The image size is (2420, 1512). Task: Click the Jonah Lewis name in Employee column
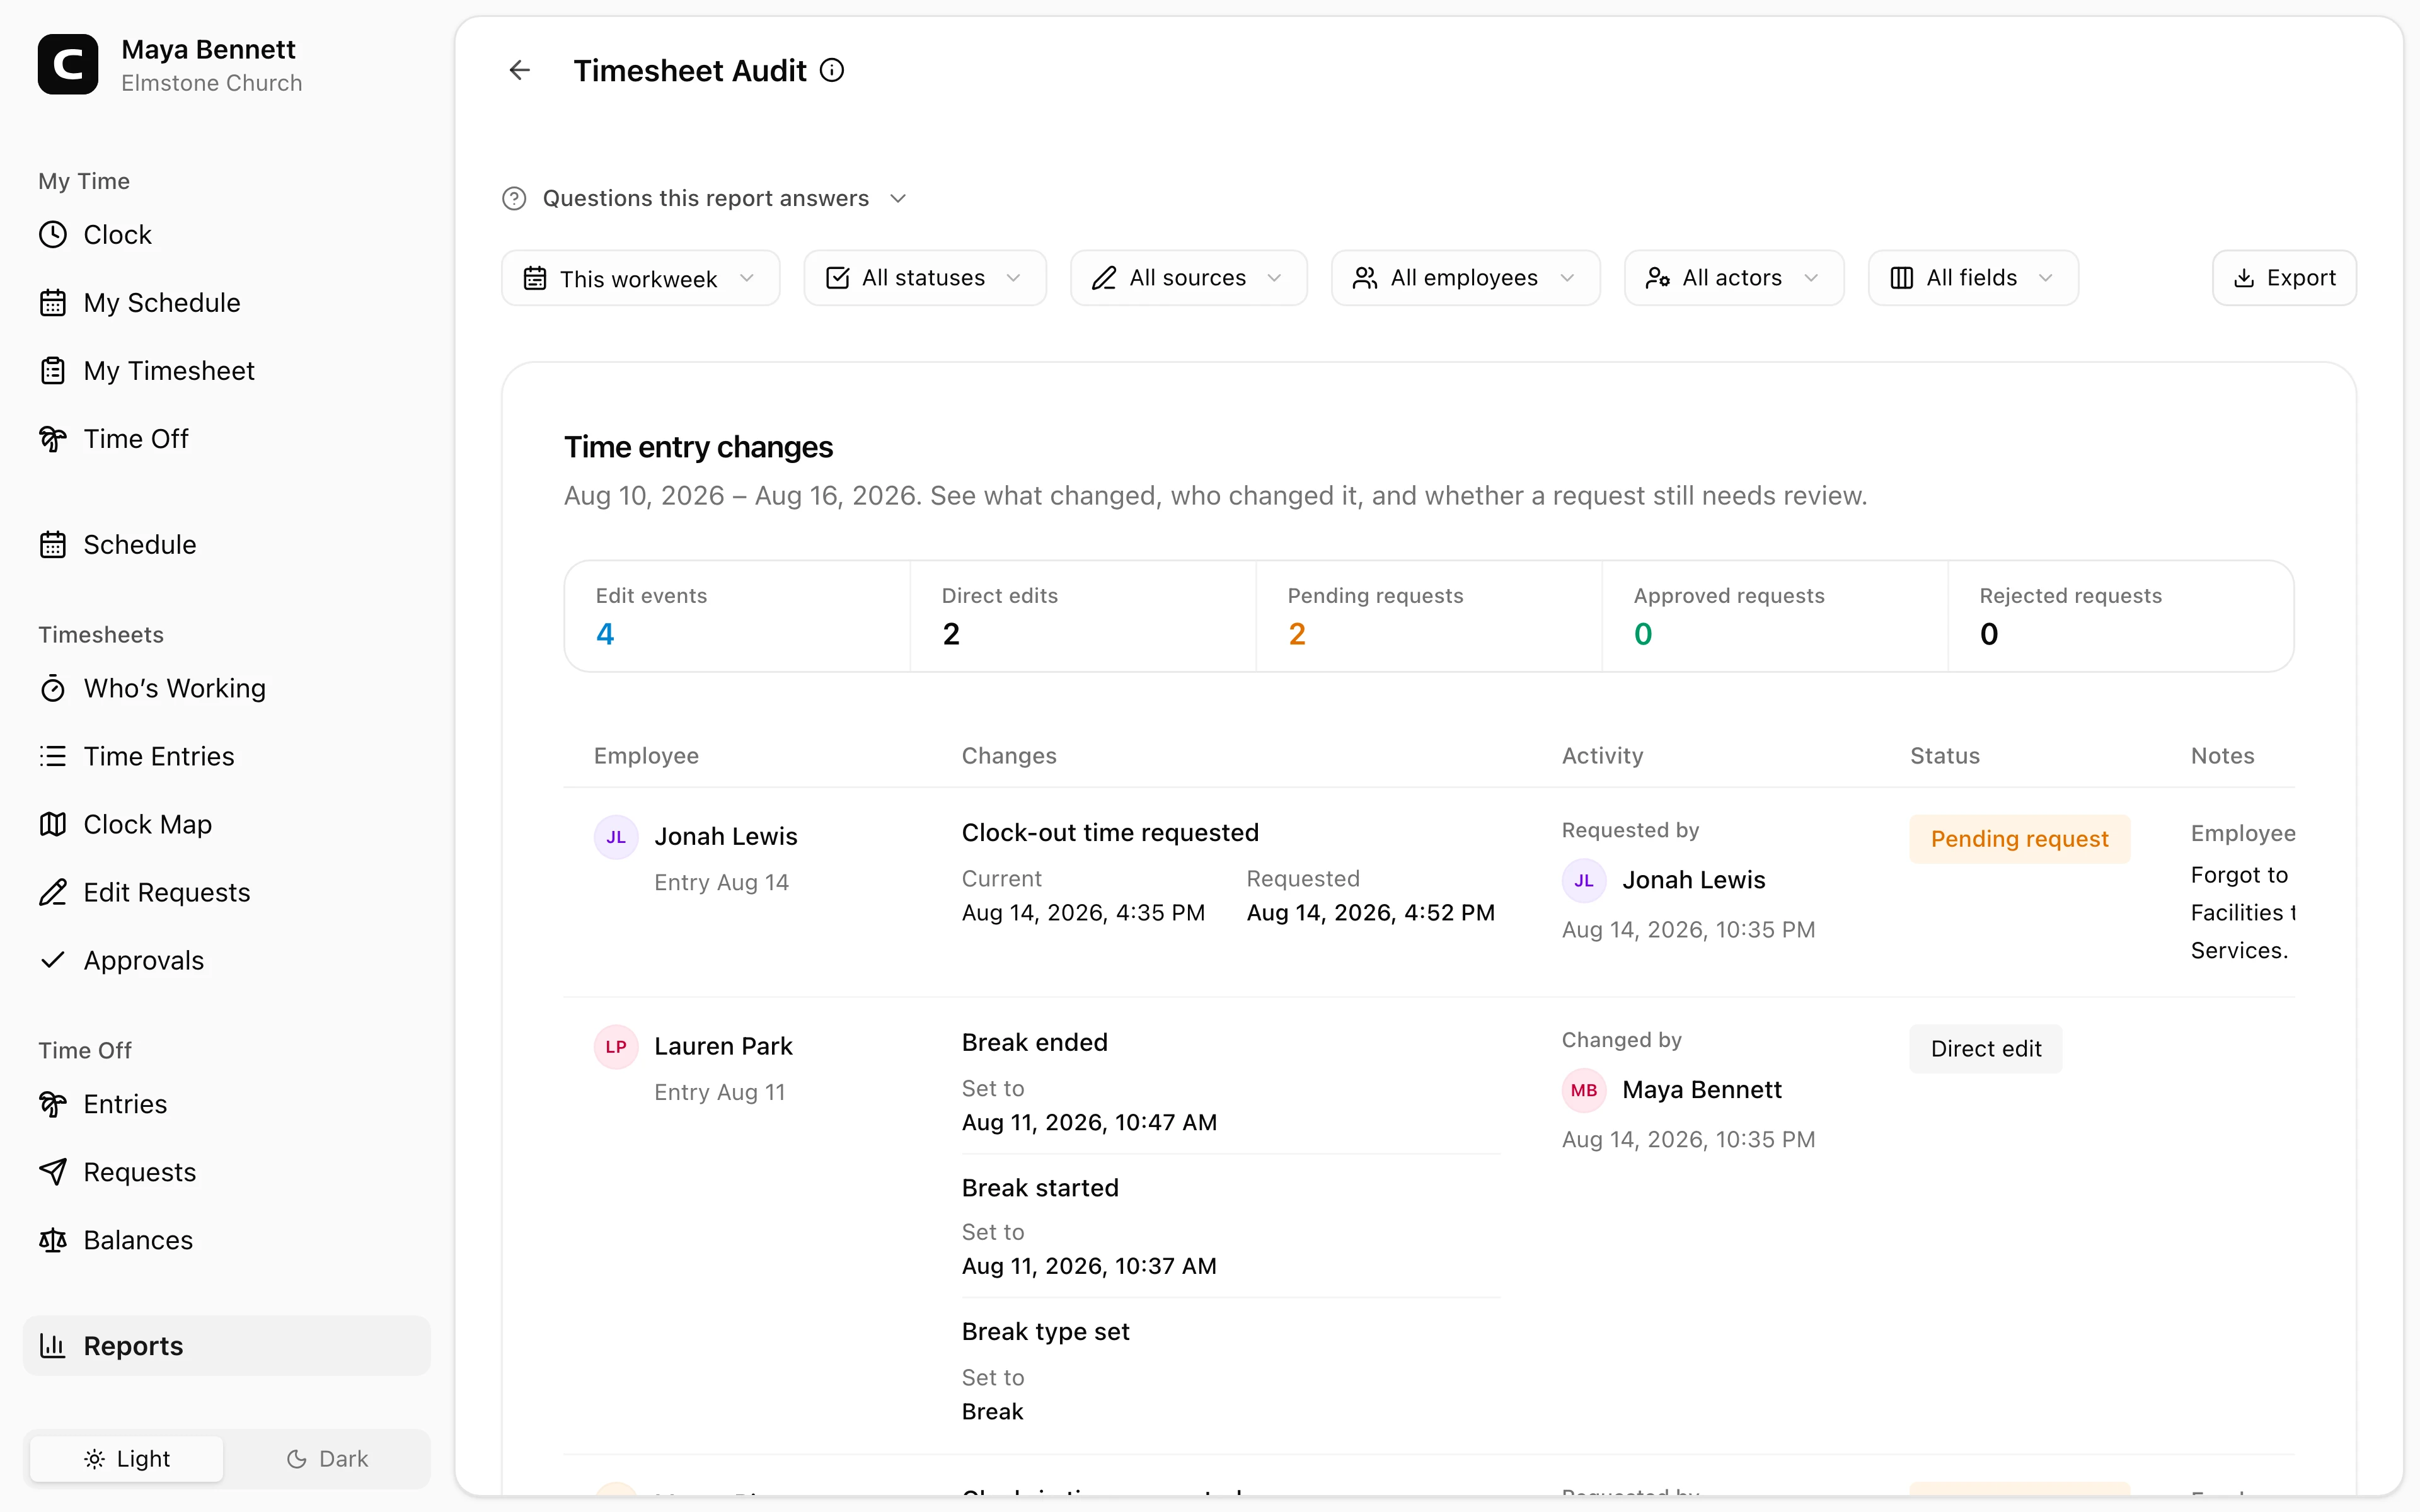click(726, 836)
